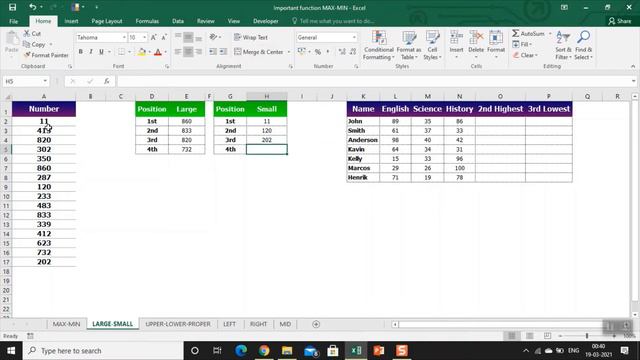
Task: Click the fill color yellow swatch button
Action: [x=142, y=52]
